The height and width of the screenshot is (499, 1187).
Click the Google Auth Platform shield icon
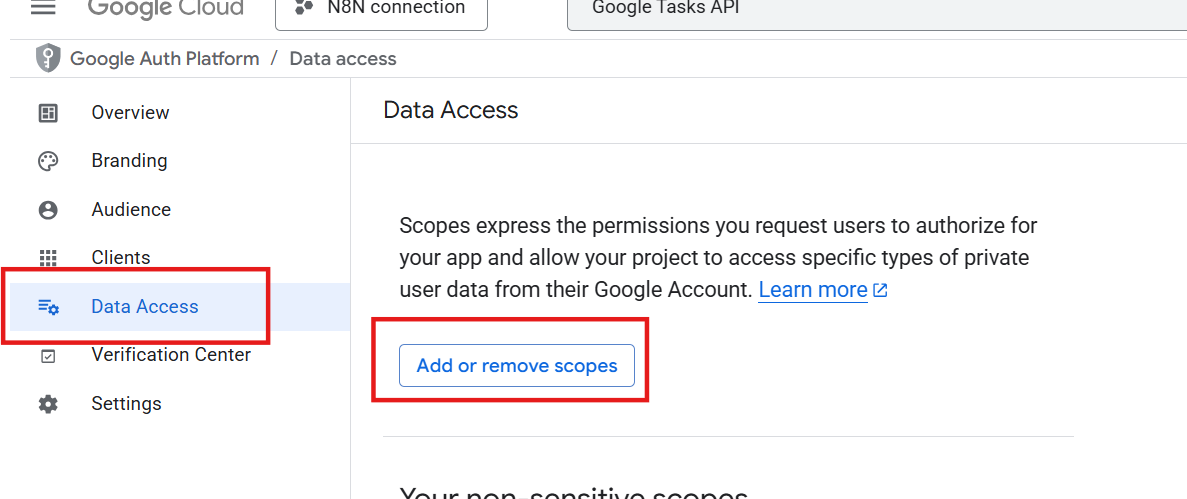(x=48, y=58)
